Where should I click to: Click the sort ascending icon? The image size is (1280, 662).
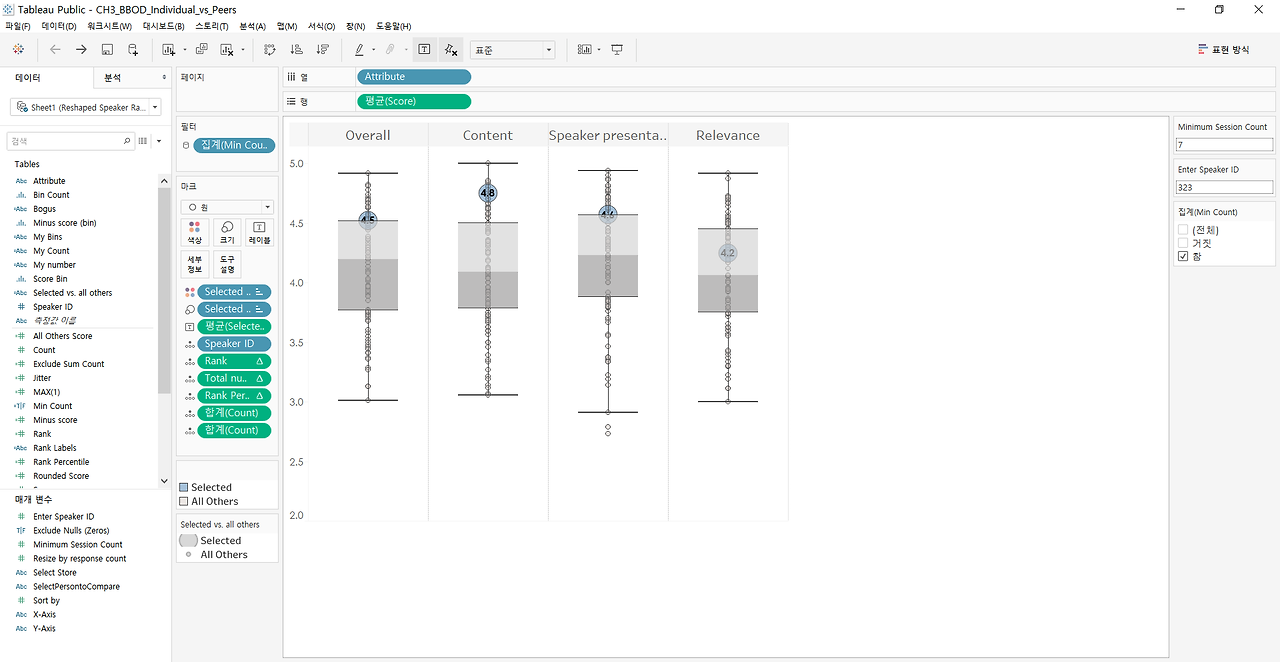(x=296, y=49)
